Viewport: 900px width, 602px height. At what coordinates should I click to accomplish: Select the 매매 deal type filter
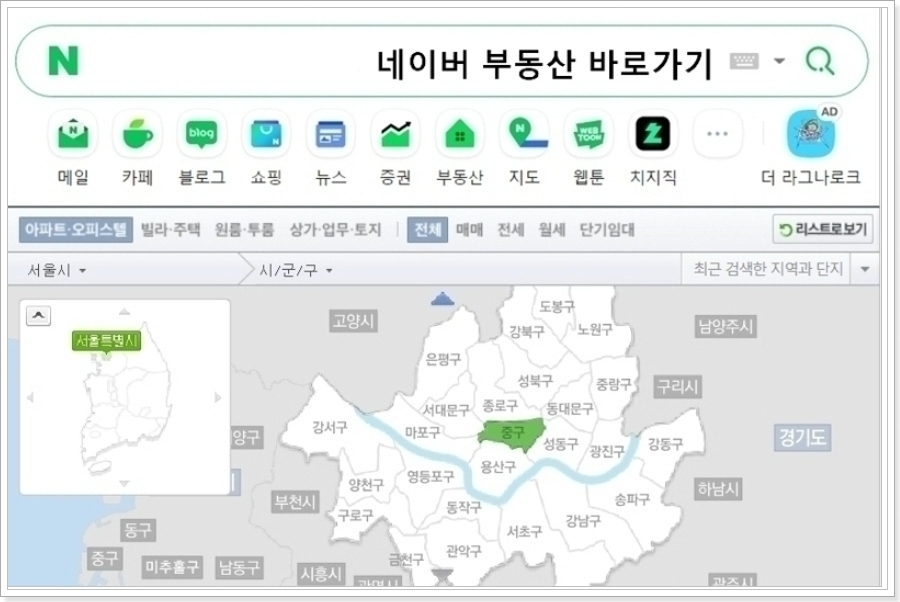[x=470, y=230]
